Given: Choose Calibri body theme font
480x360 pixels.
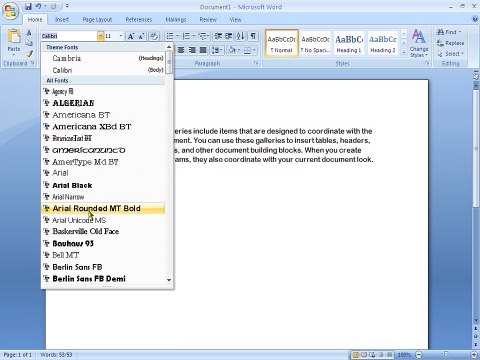Looking at the screenshot, I should pos(103,70).
